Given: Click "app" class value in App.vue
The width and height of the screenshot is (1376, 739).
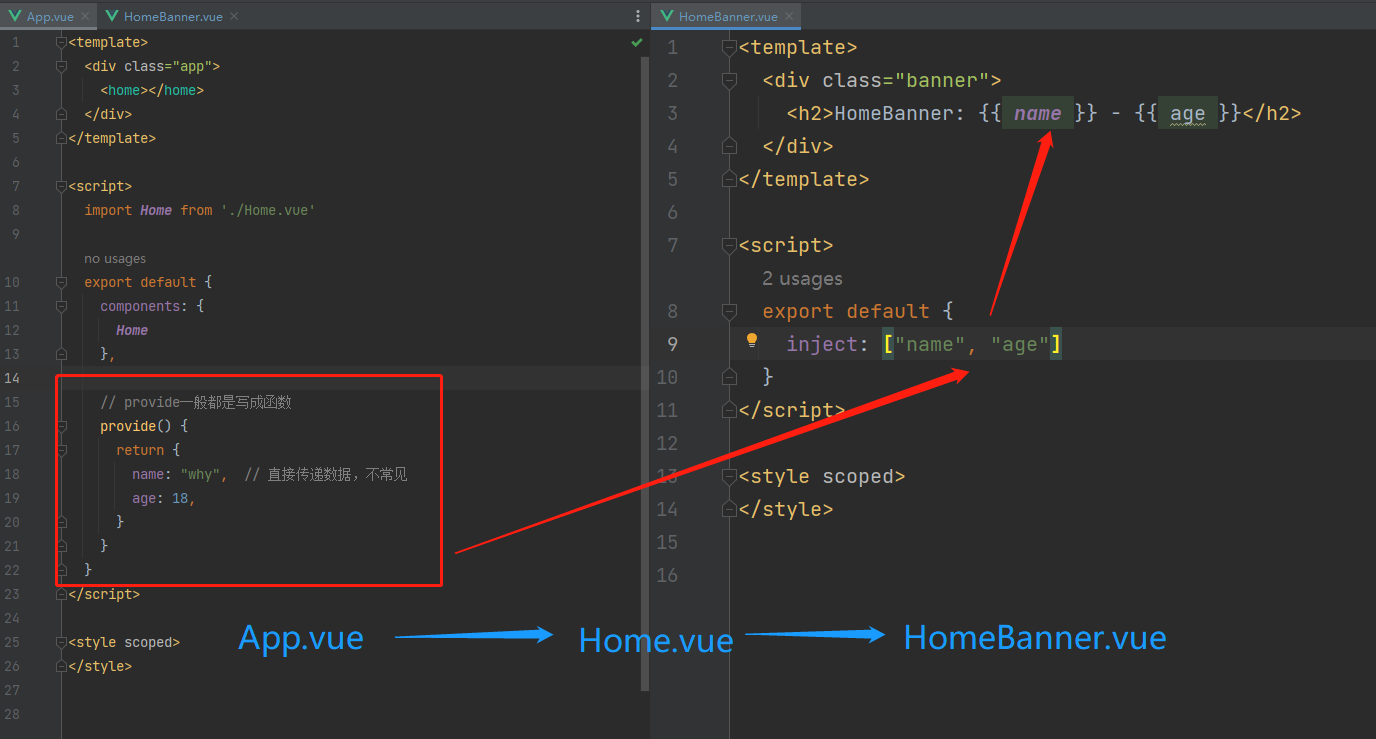Looking at the screenshot, I should 192,66.
